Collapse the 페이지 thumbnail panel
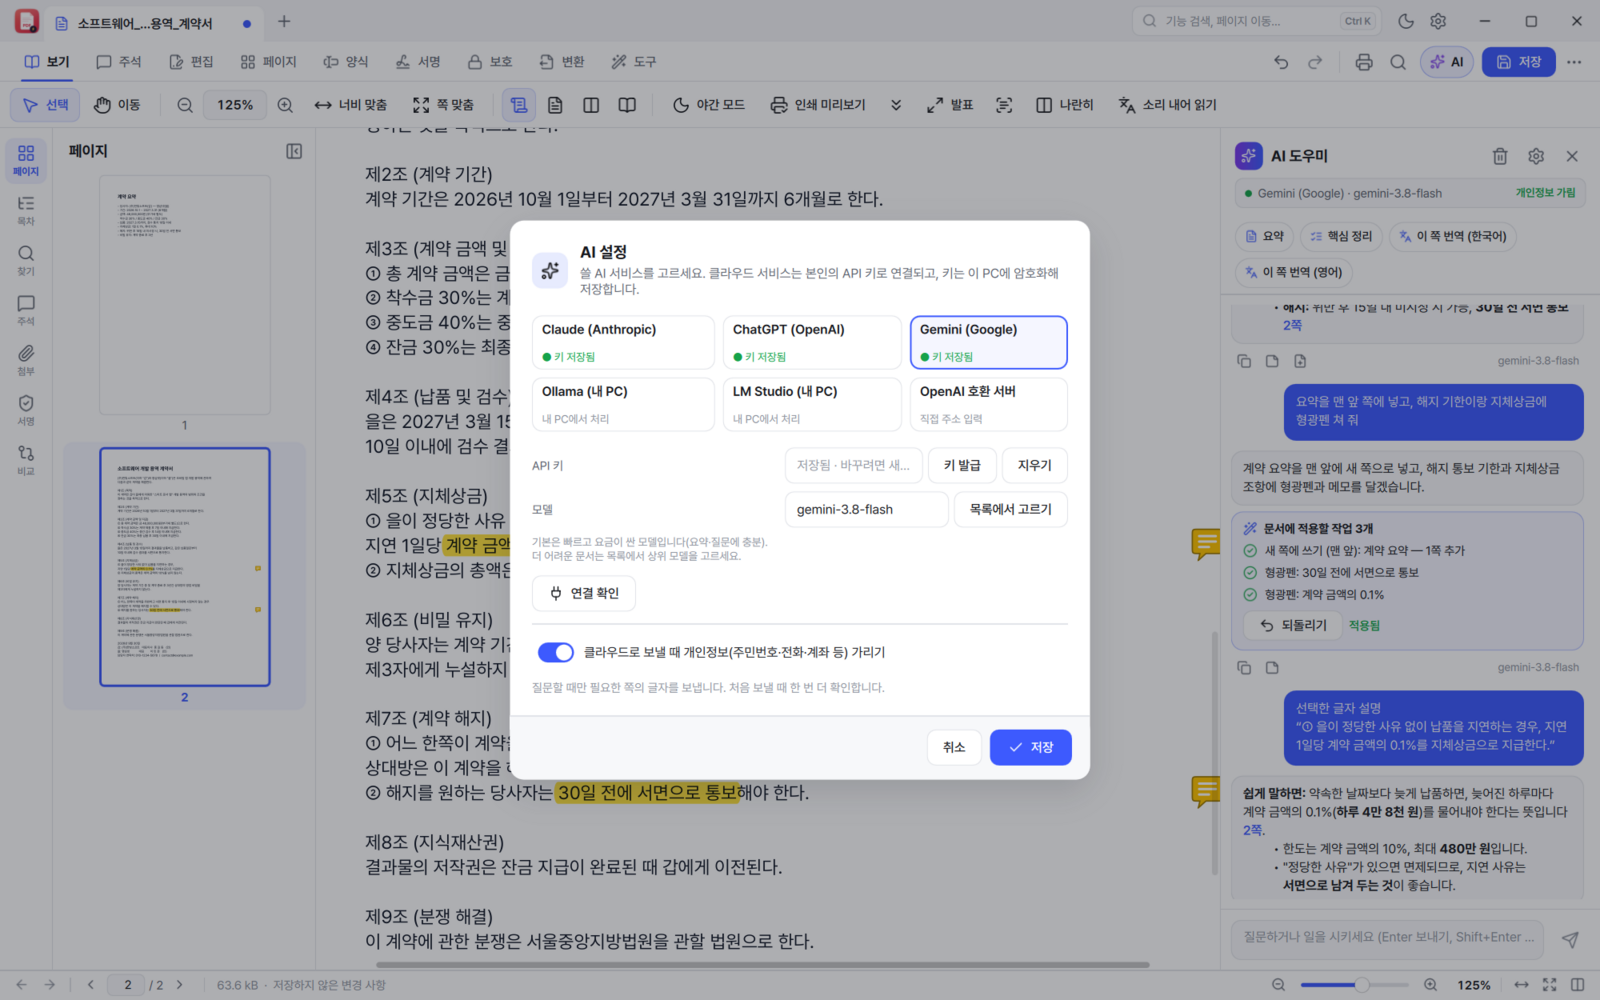This screenshot has width=1600, height=1000. (294, 151)
